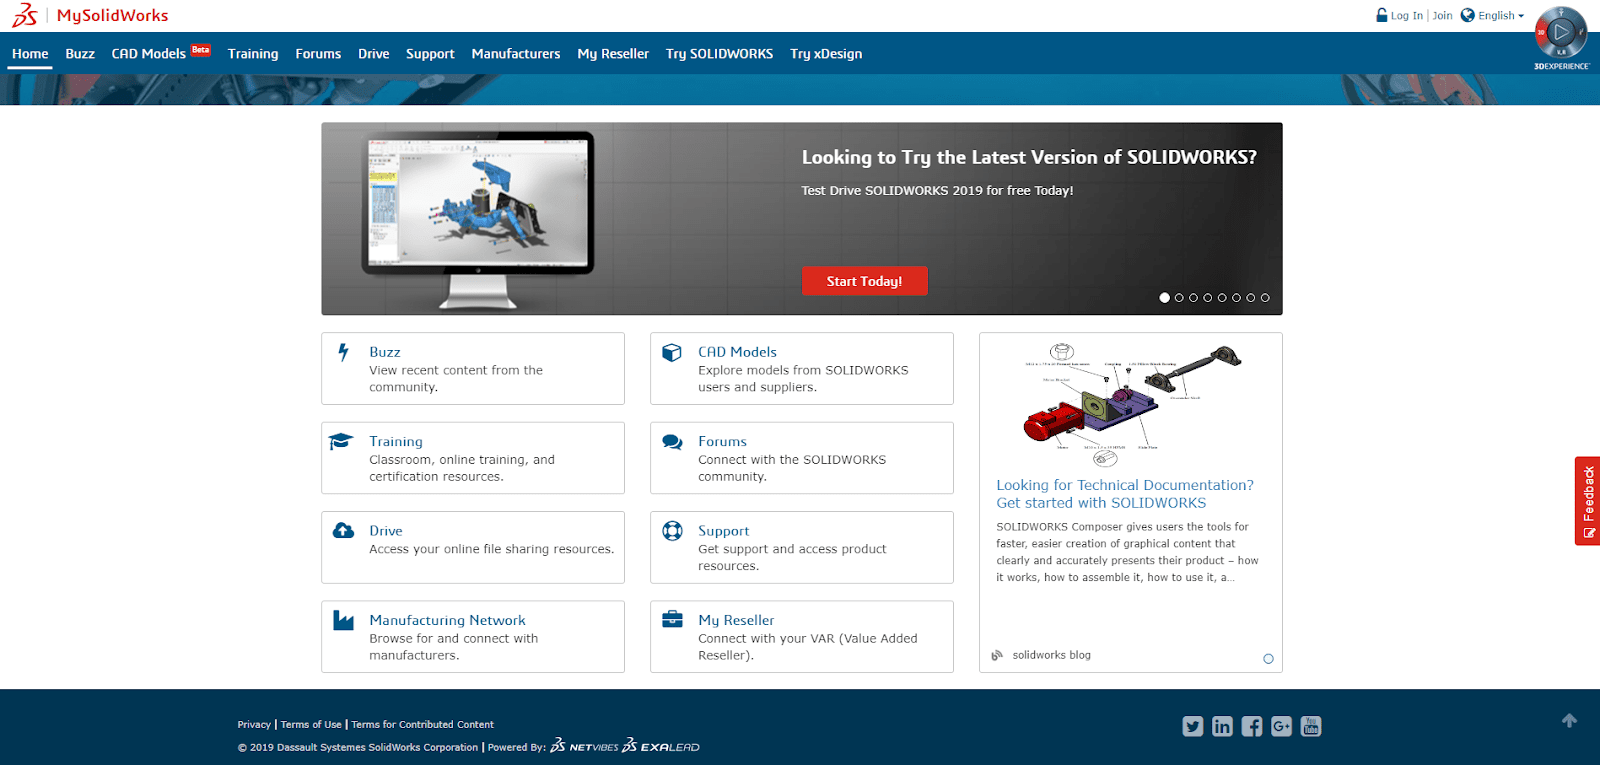This screenshot has height=765, width=1600.
Task: Open Try SOLIDWORKS in the navigation bar
Action: 720,54
